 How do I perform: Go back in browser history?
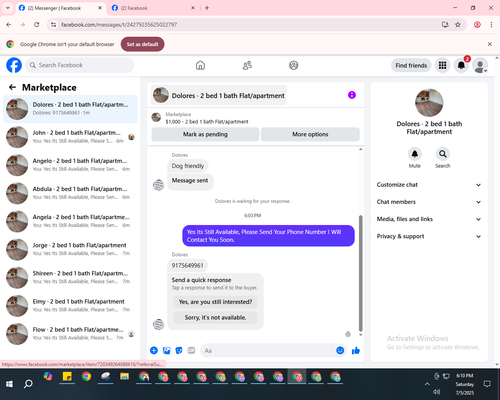9,25
